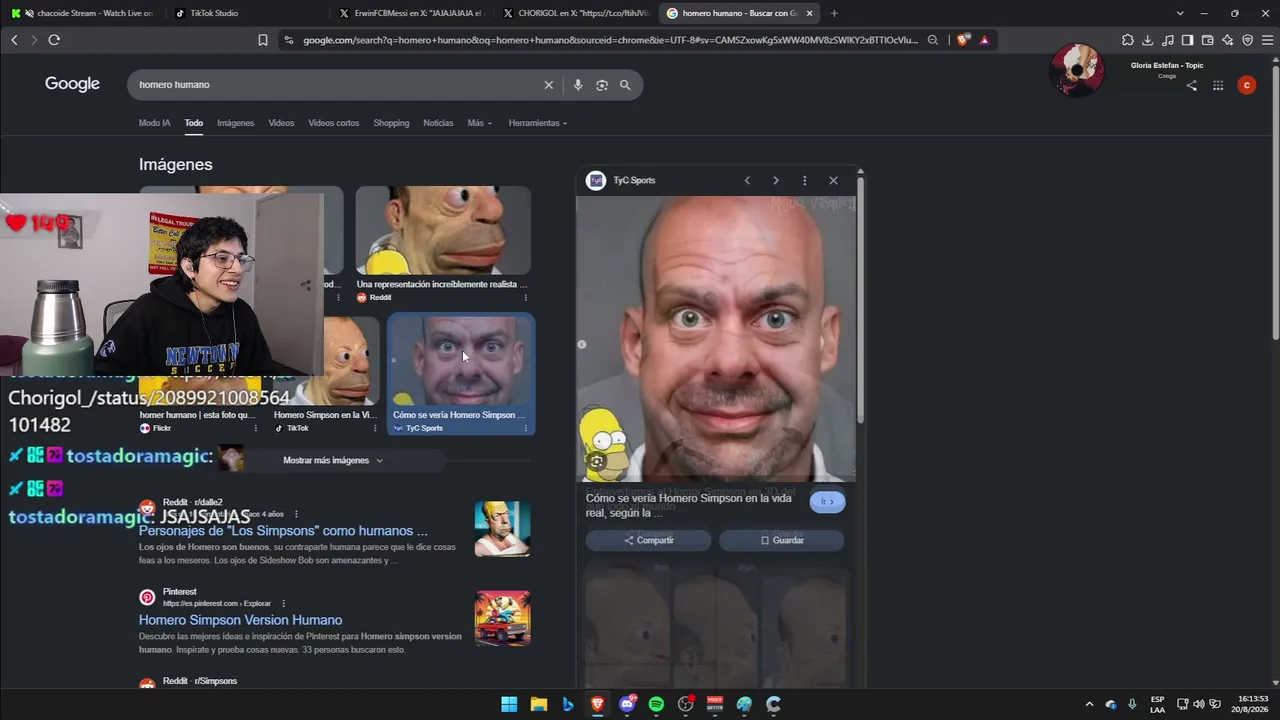1280x720 pixels.
Task: Open the Homero Simpson Version Humano link
Action: (x=240, y=620)
